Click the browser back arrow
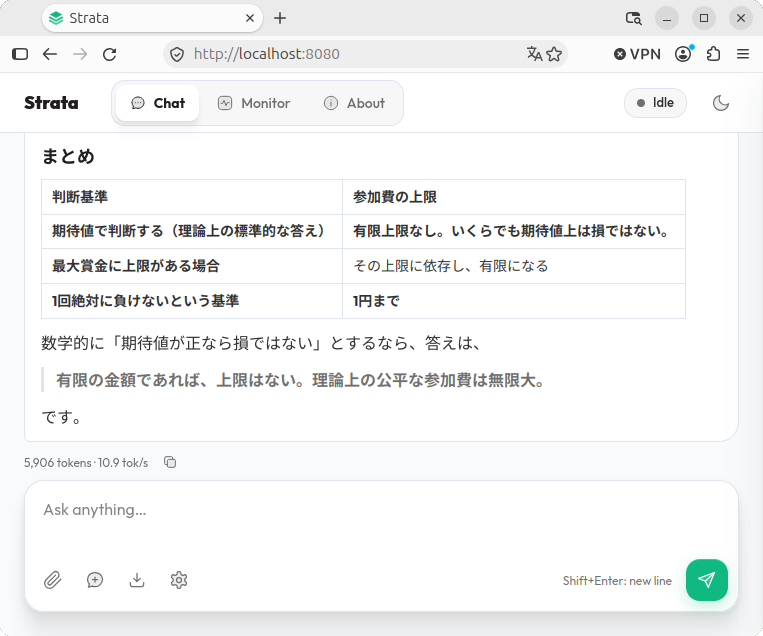763x636 pixels. pyautogui.click(x=50, y=54)
